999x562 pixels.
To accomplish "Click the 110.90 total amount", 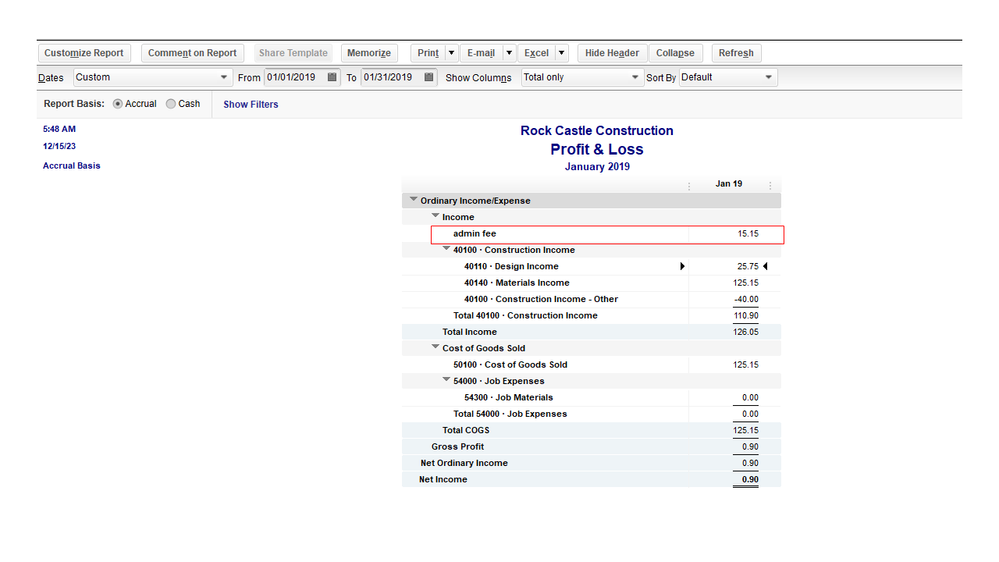I will click(x=746, y=316).
